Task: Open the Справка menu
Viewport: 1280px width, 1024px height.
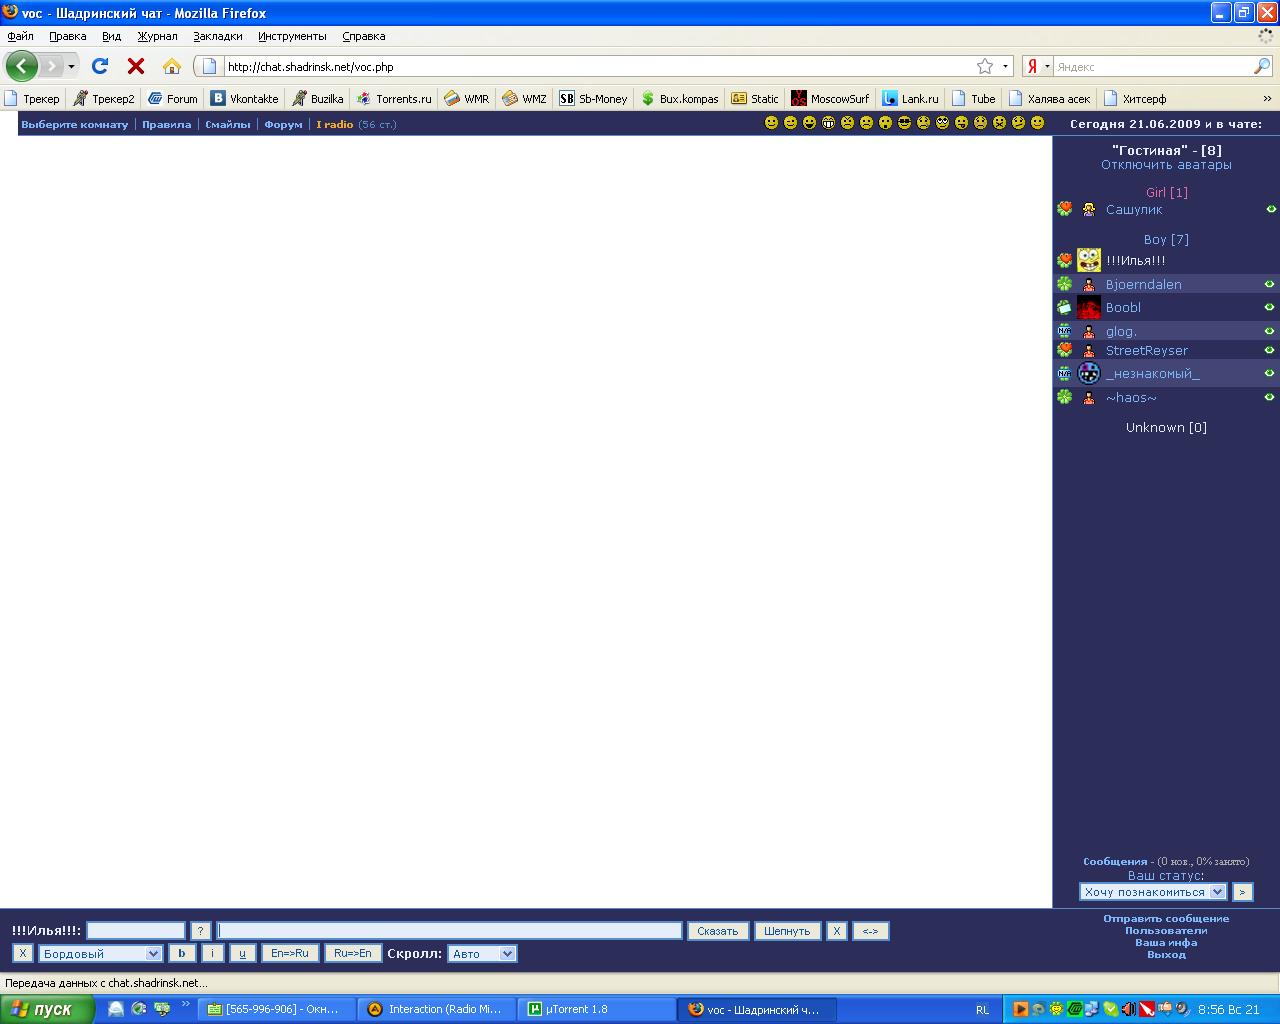Action: coord(364,36)
